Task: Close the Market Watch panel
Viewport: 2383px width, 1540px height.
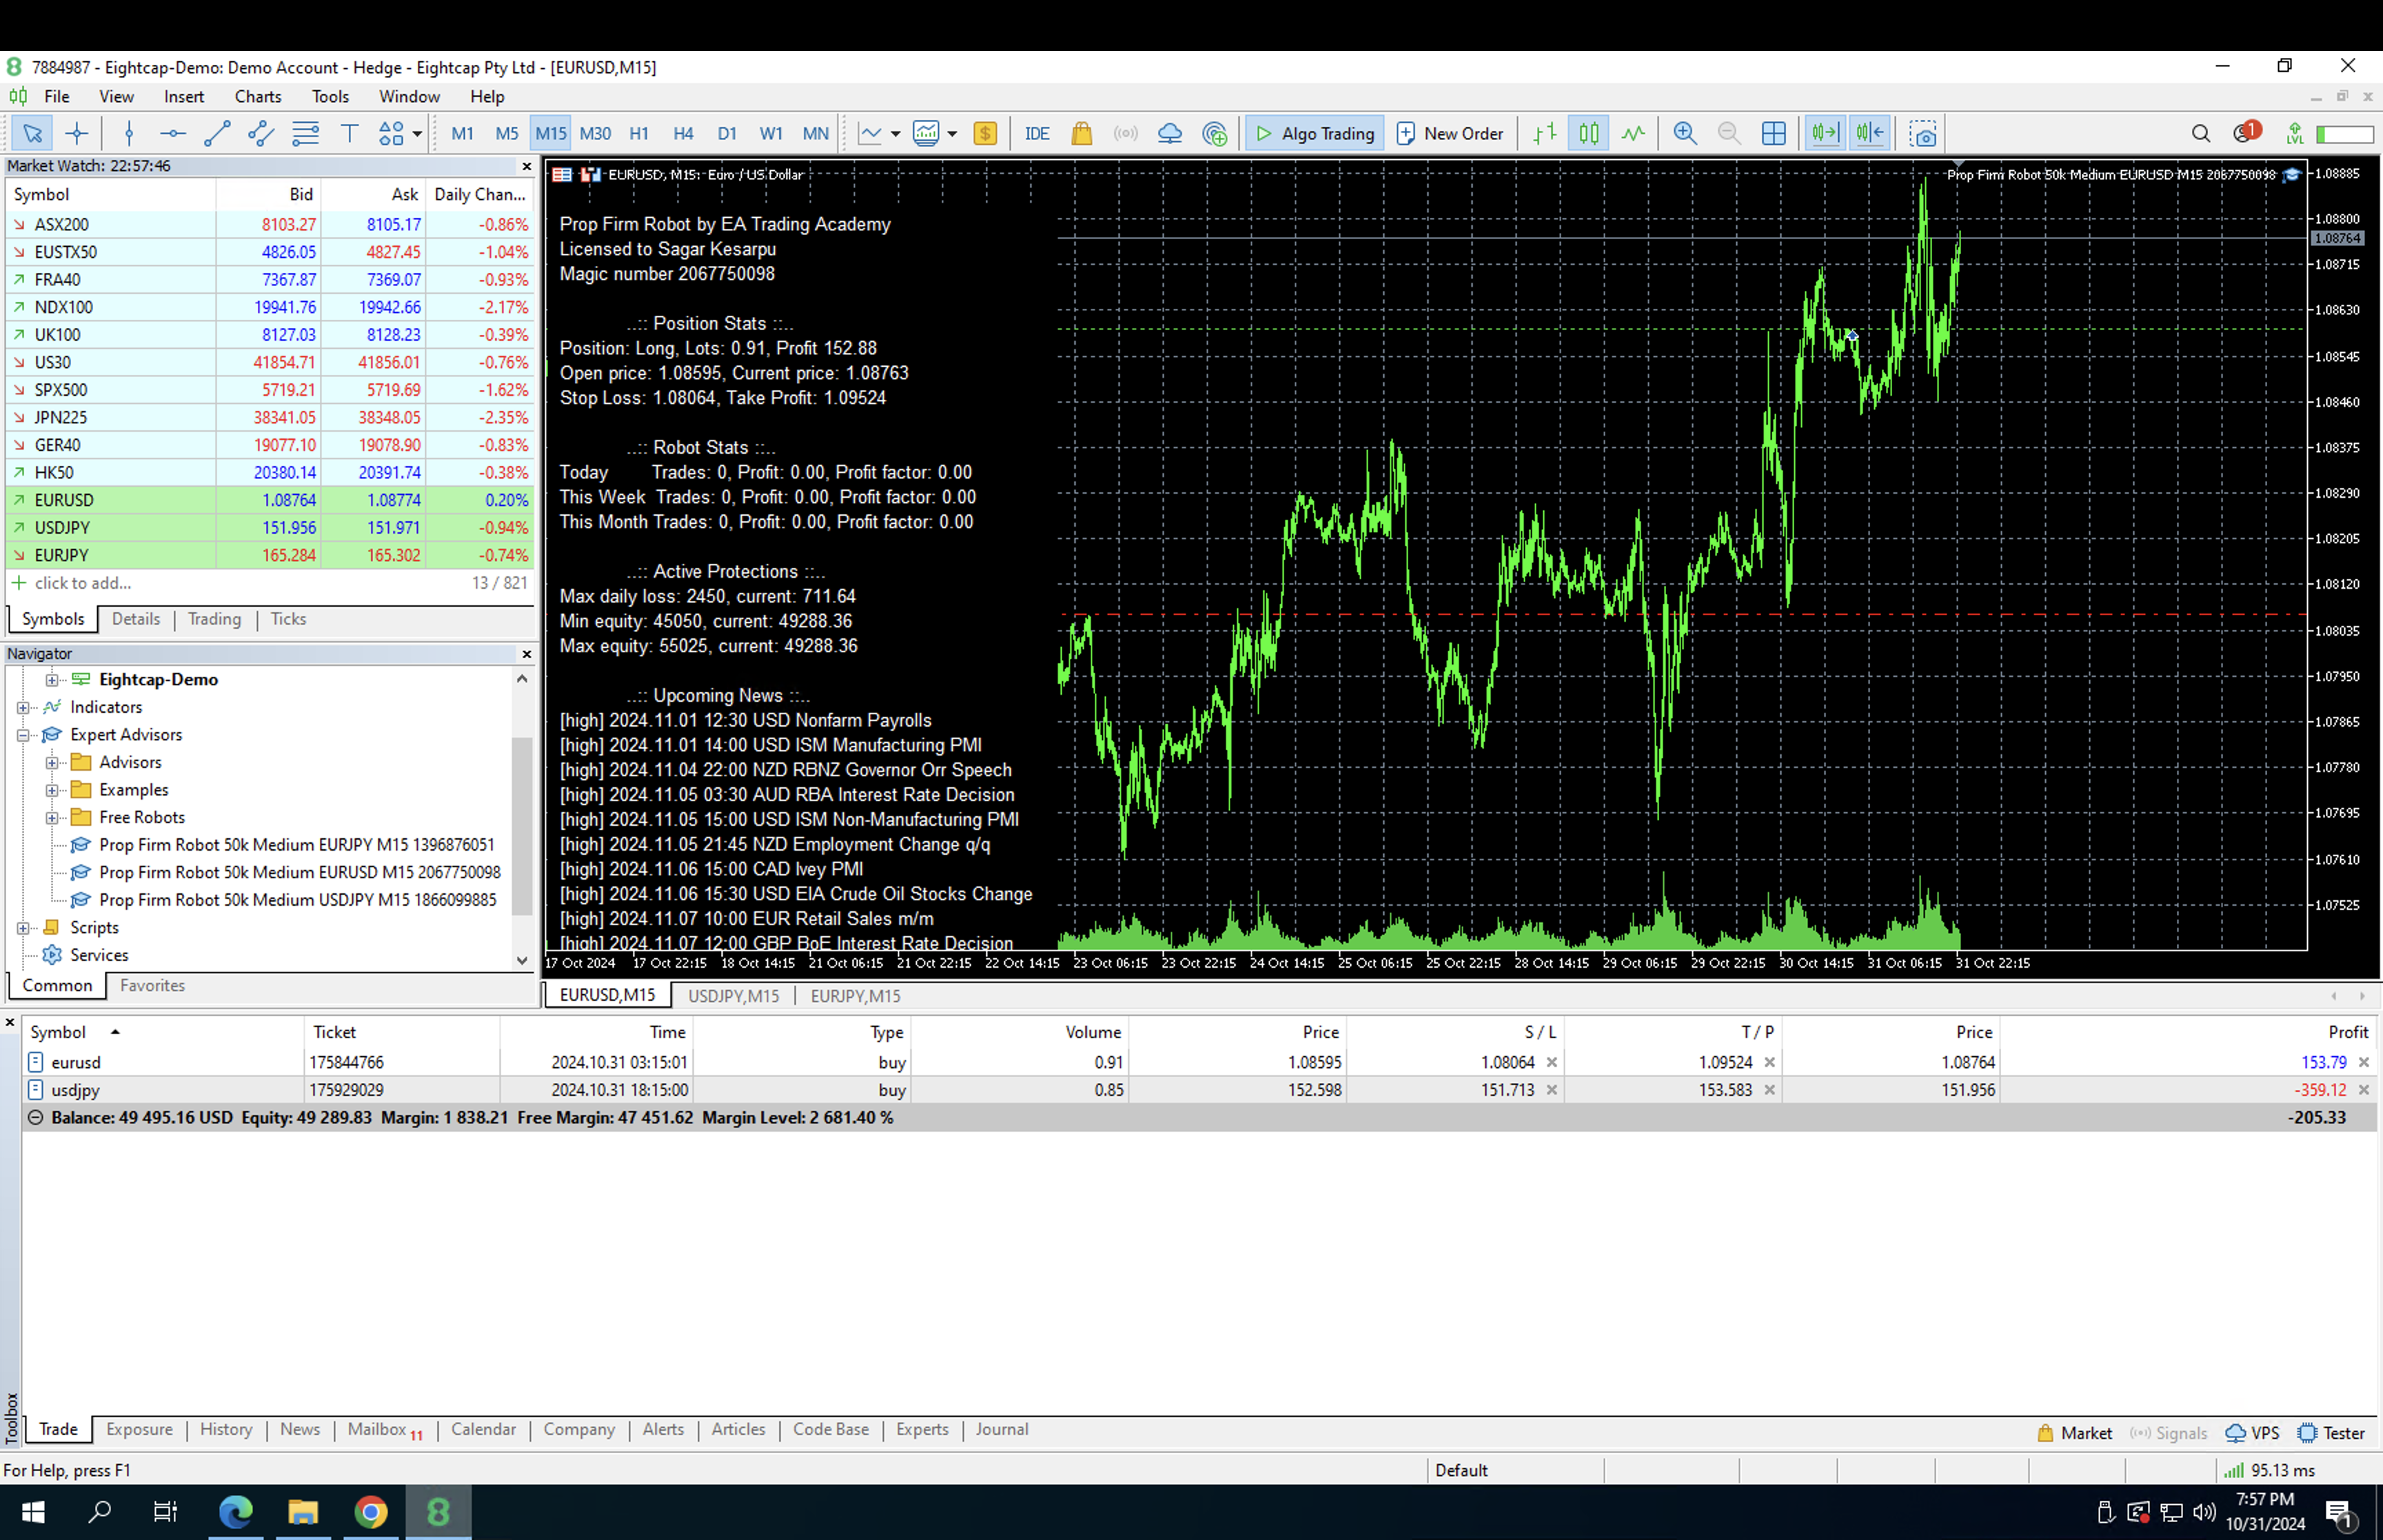Action: (527, 166)
